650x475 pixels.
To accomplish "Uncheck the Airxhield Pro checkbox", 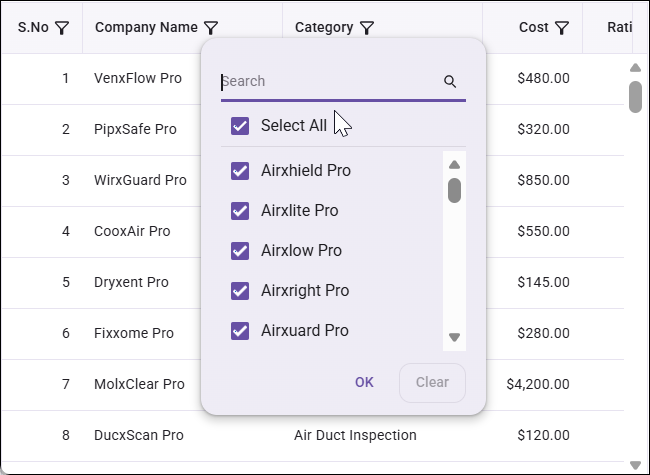I will [240, 171].
